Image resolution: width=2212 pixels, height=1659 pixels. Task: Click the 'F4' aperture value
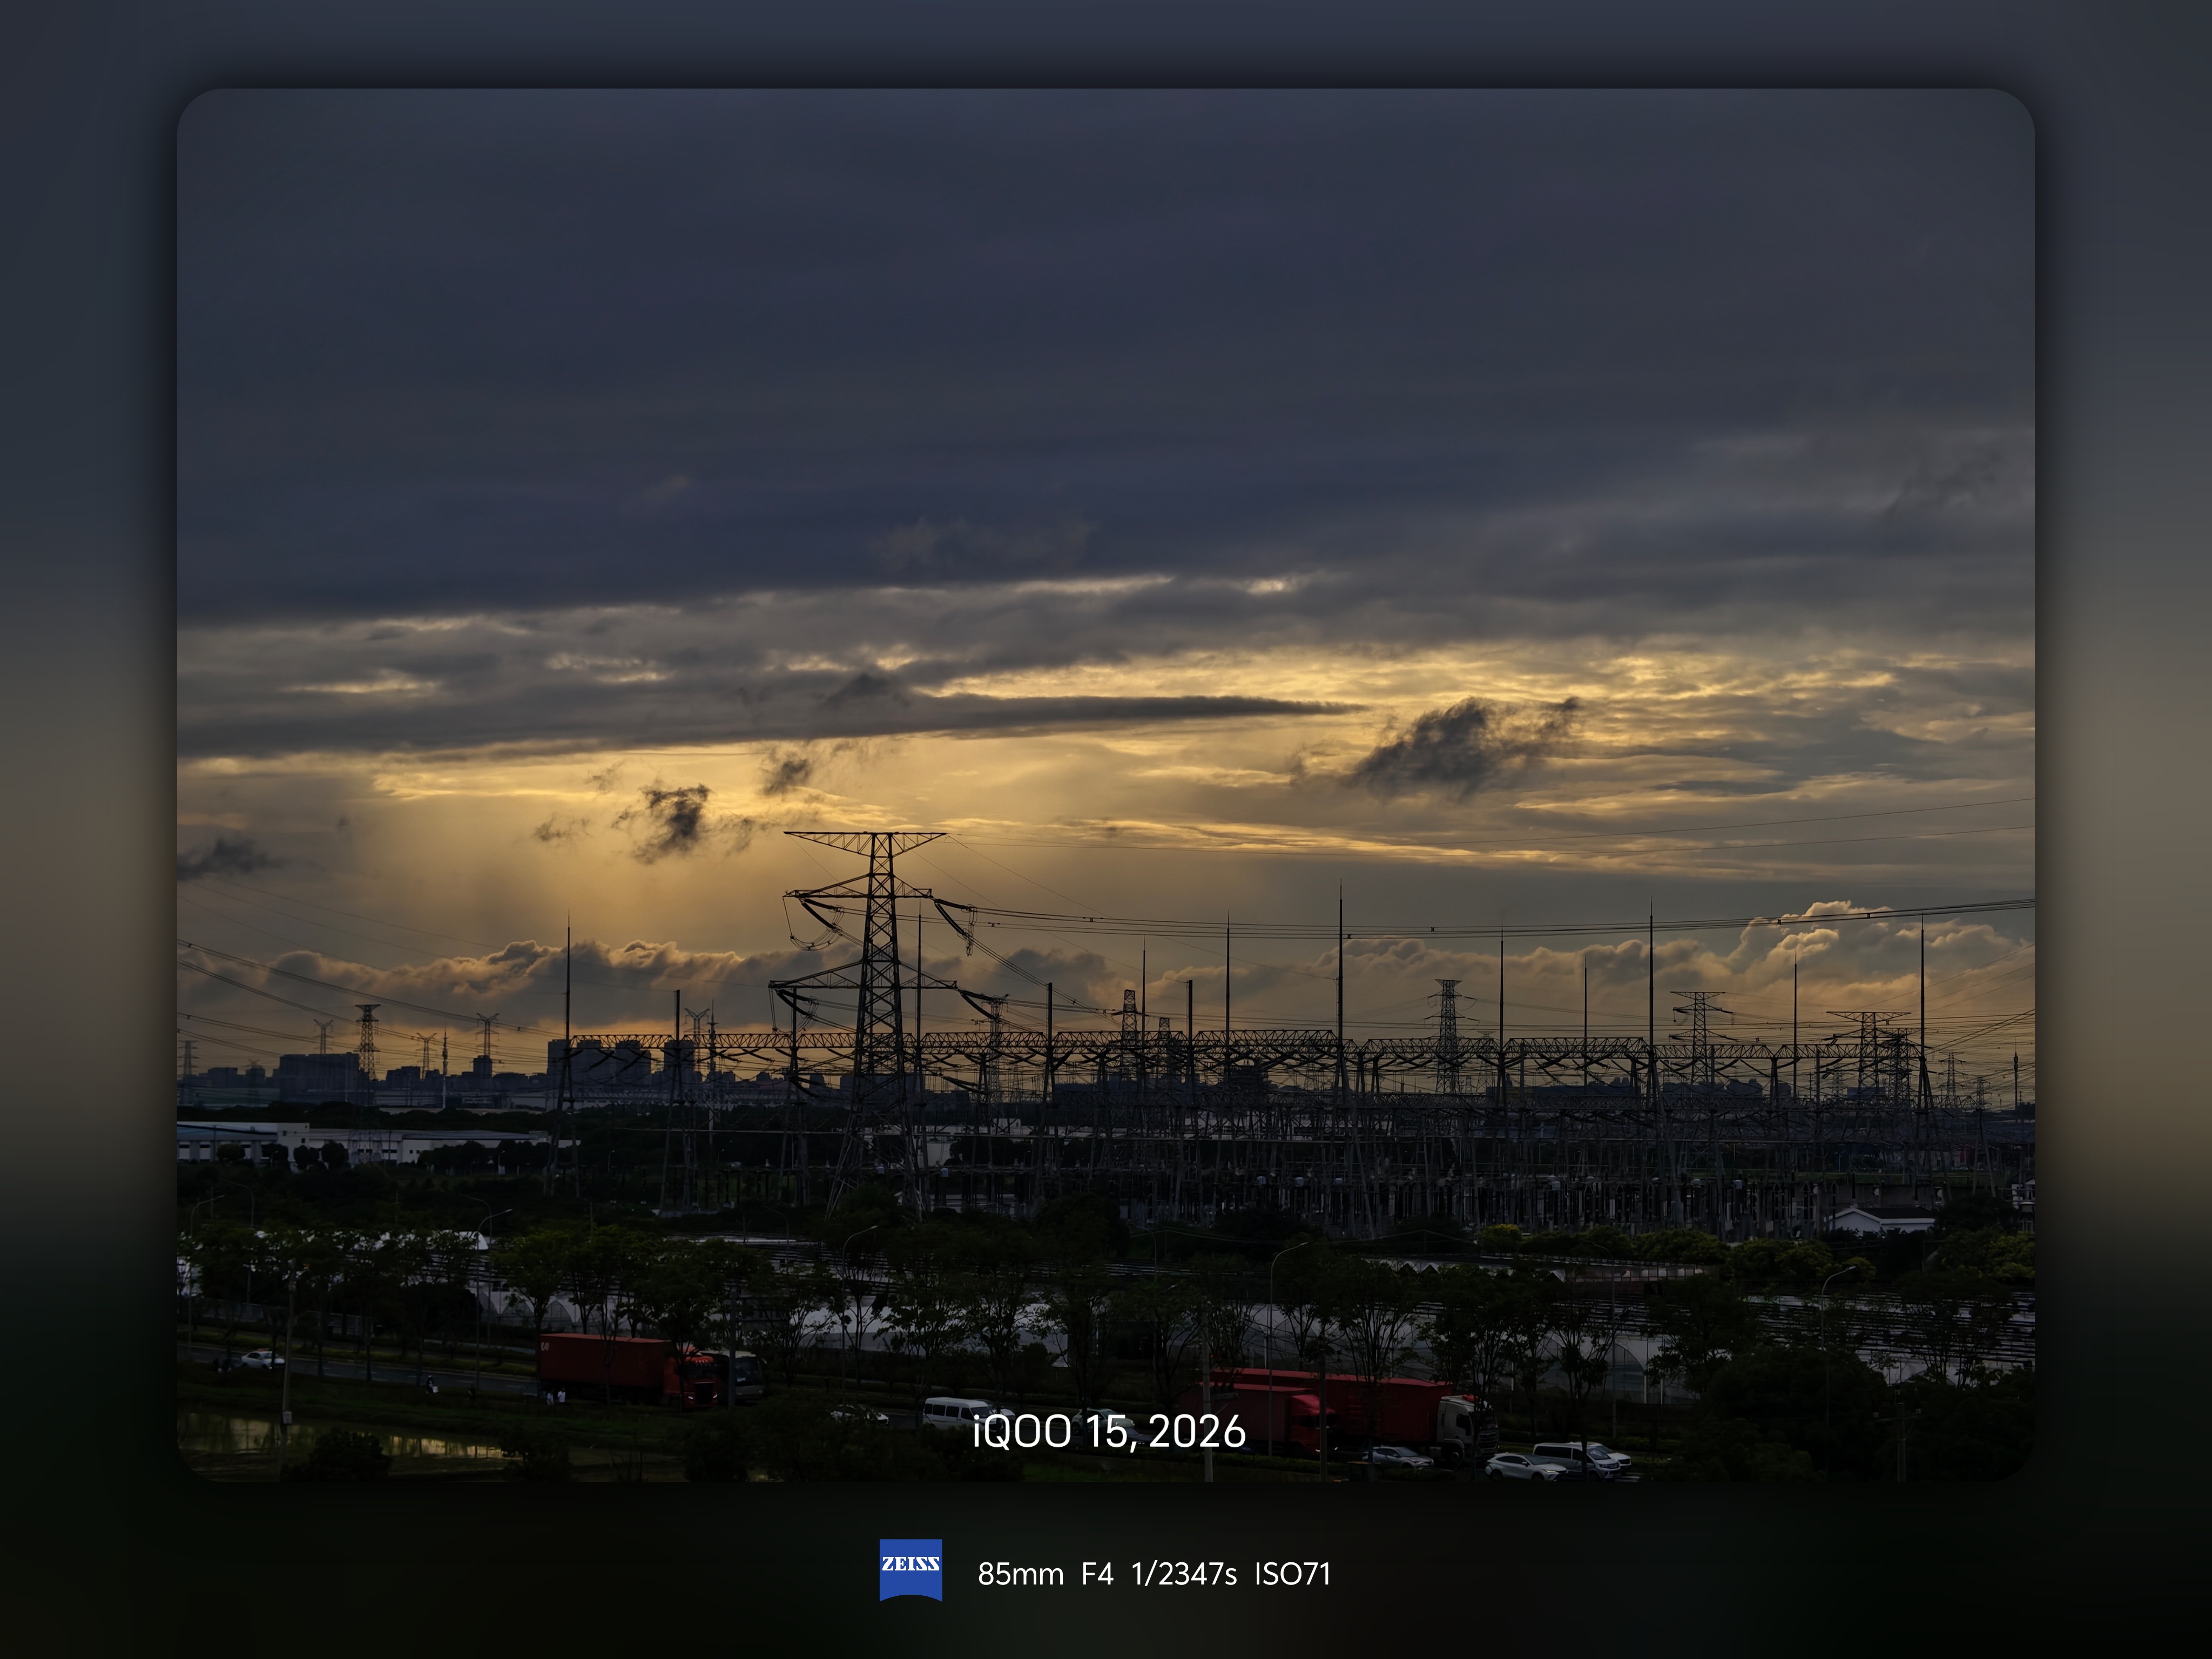[1097, 1574]
